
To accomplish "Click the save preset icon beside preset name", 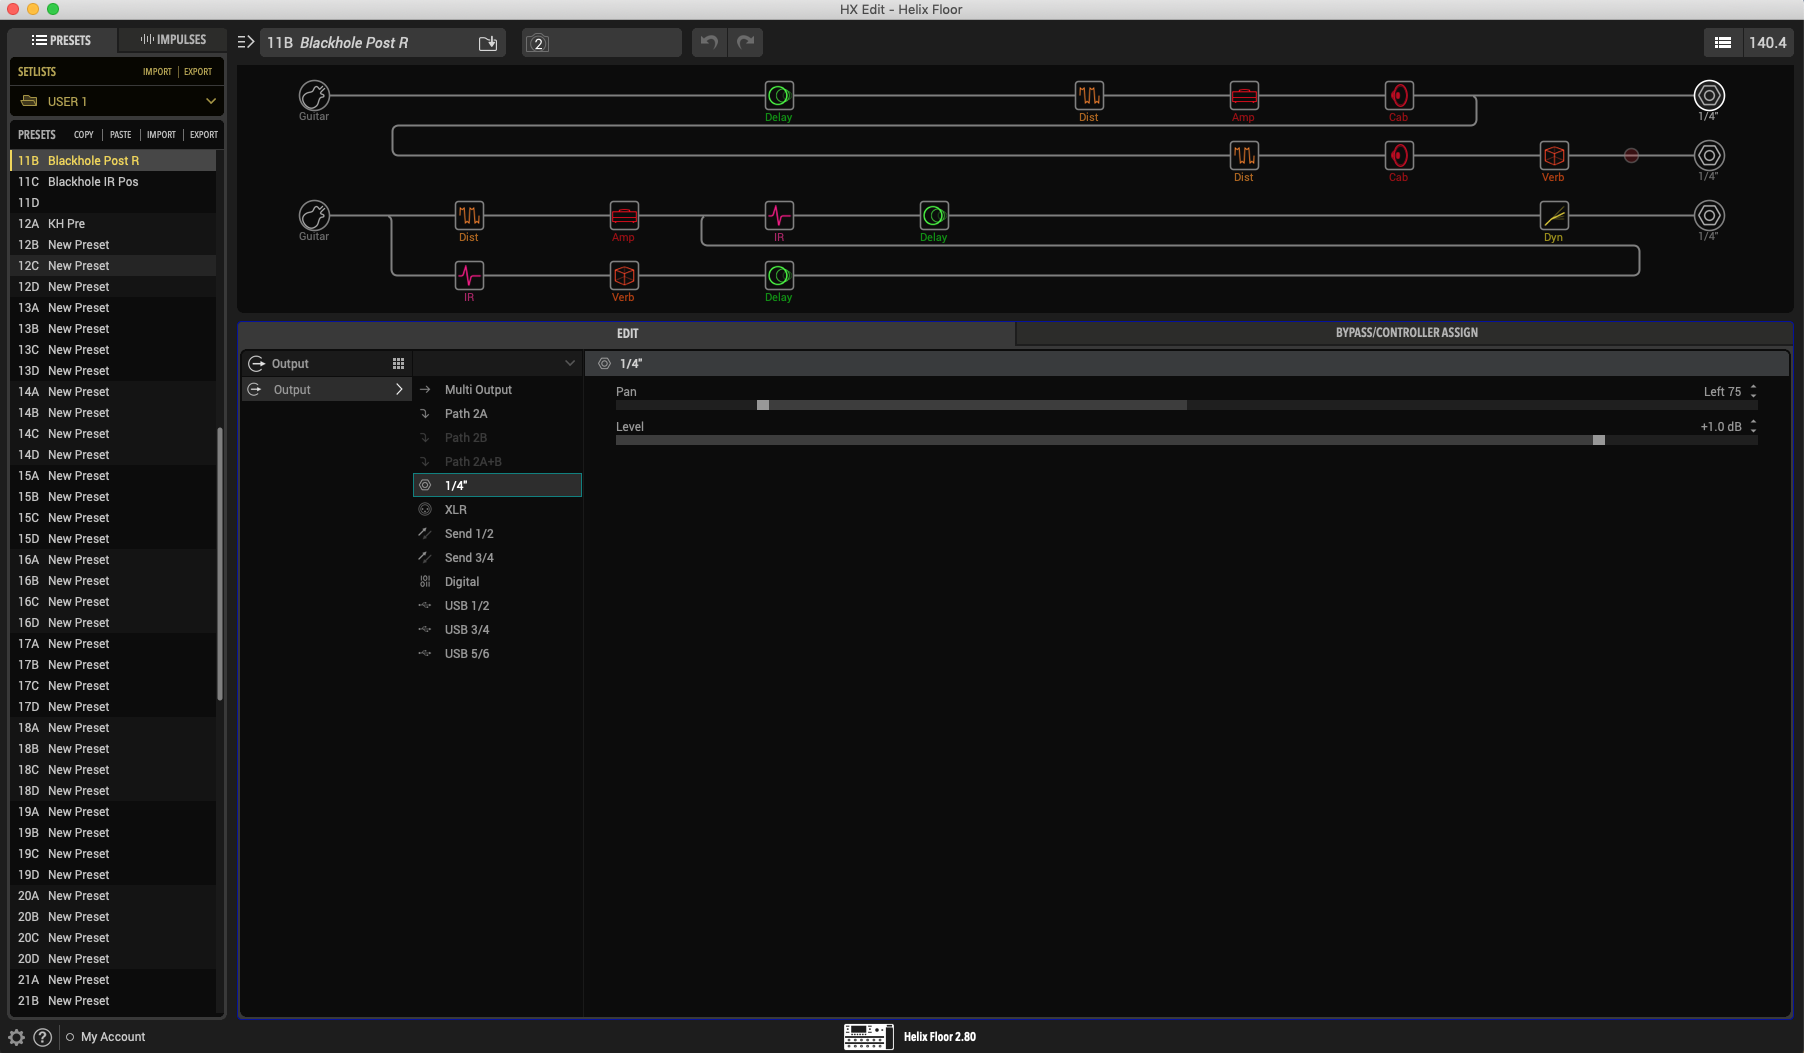I will (x=488, y=43).
